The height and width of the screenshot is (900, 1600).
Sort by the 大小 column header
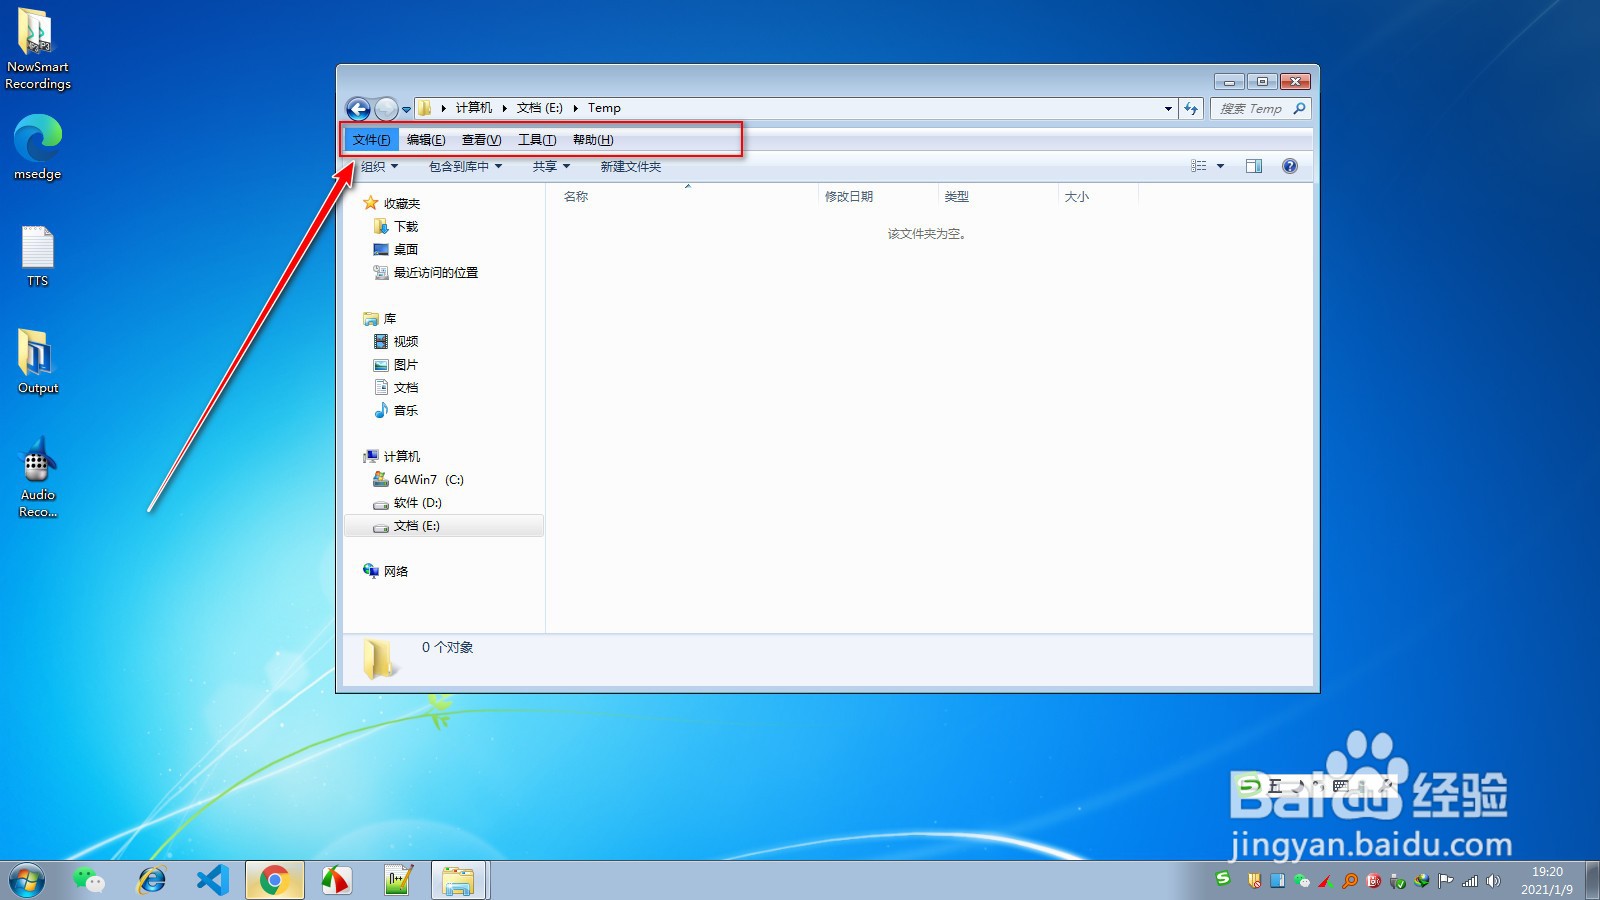tap(1097, 197)
